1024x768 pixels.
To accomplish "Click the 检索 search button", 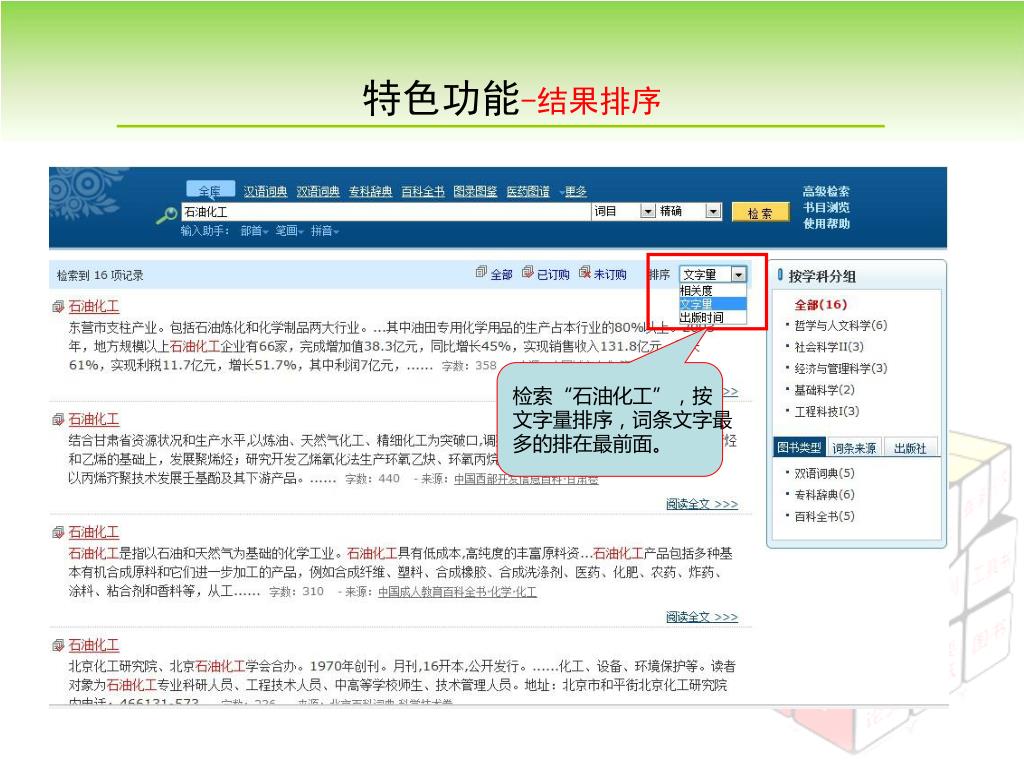I will click(760, 213).
